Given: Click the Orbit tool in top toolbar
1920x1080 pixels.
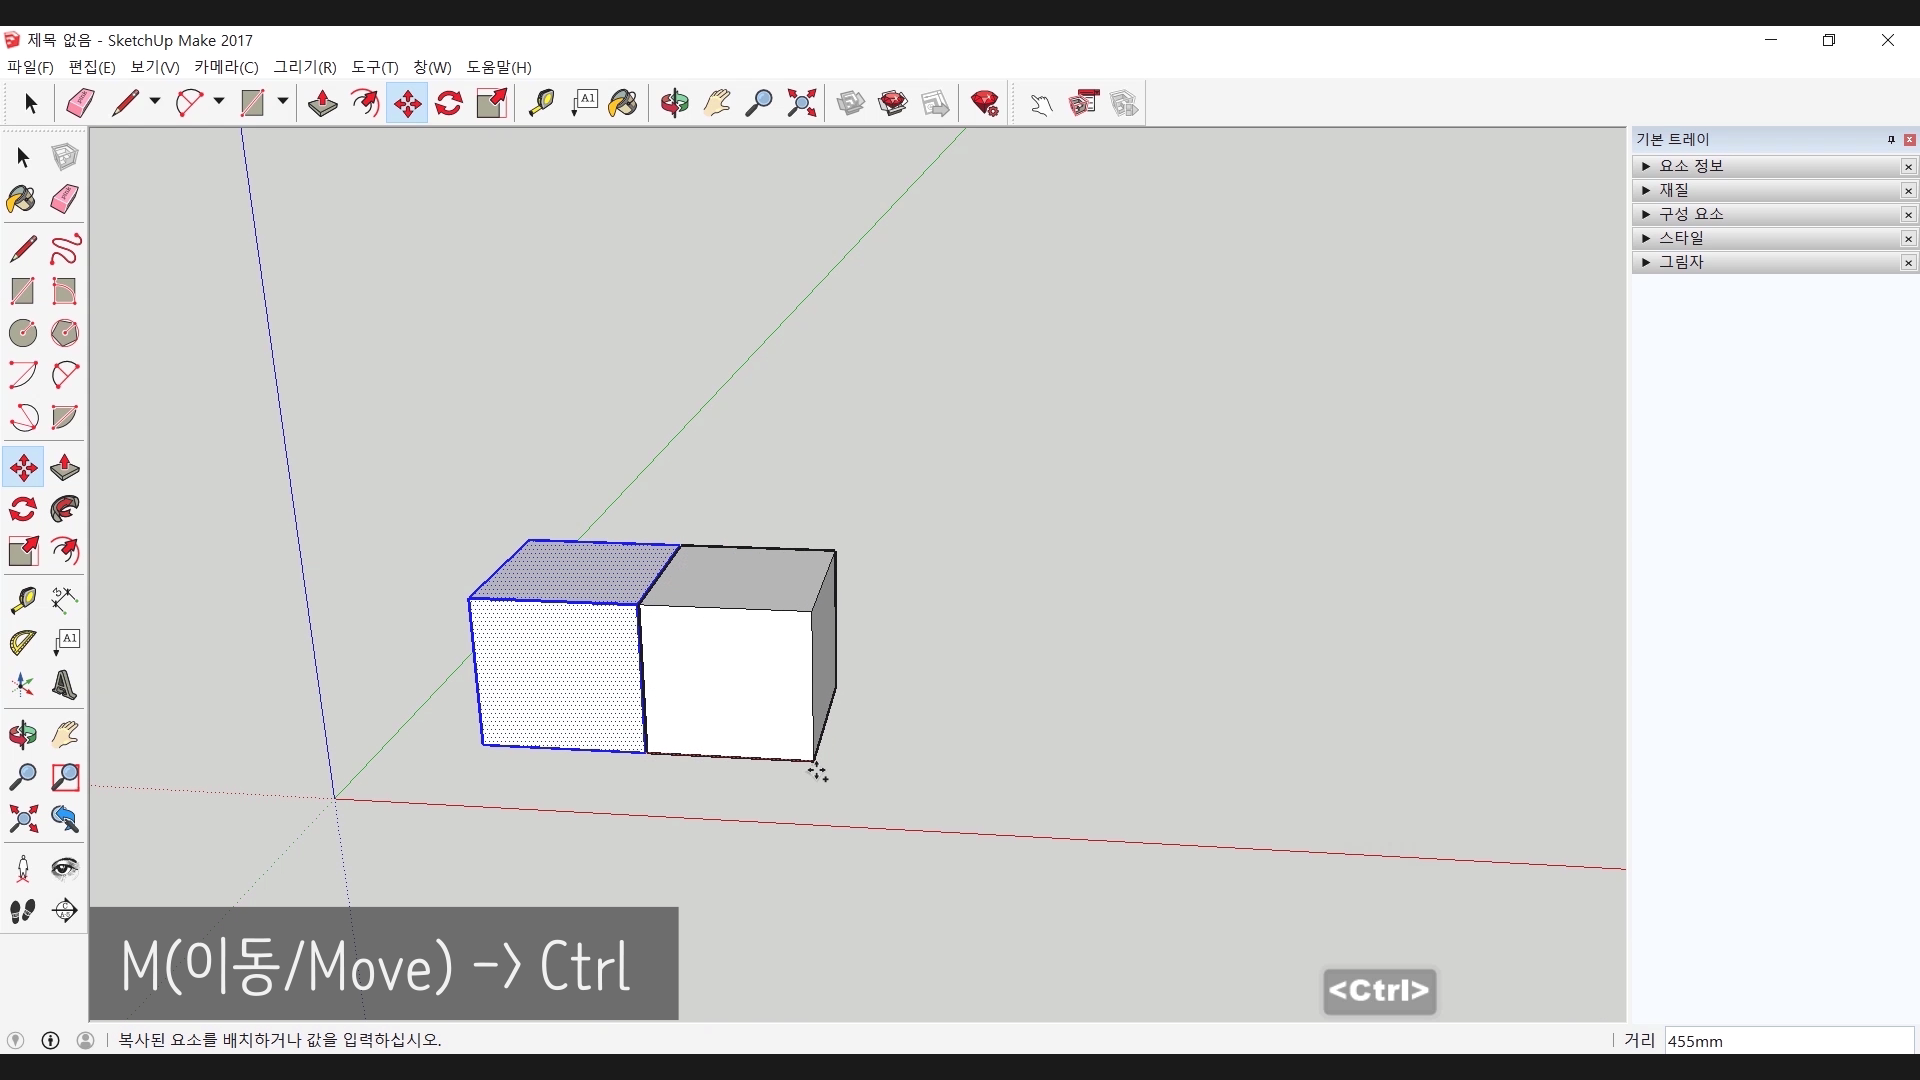Looking at the screenshot, I should [675, 103].
